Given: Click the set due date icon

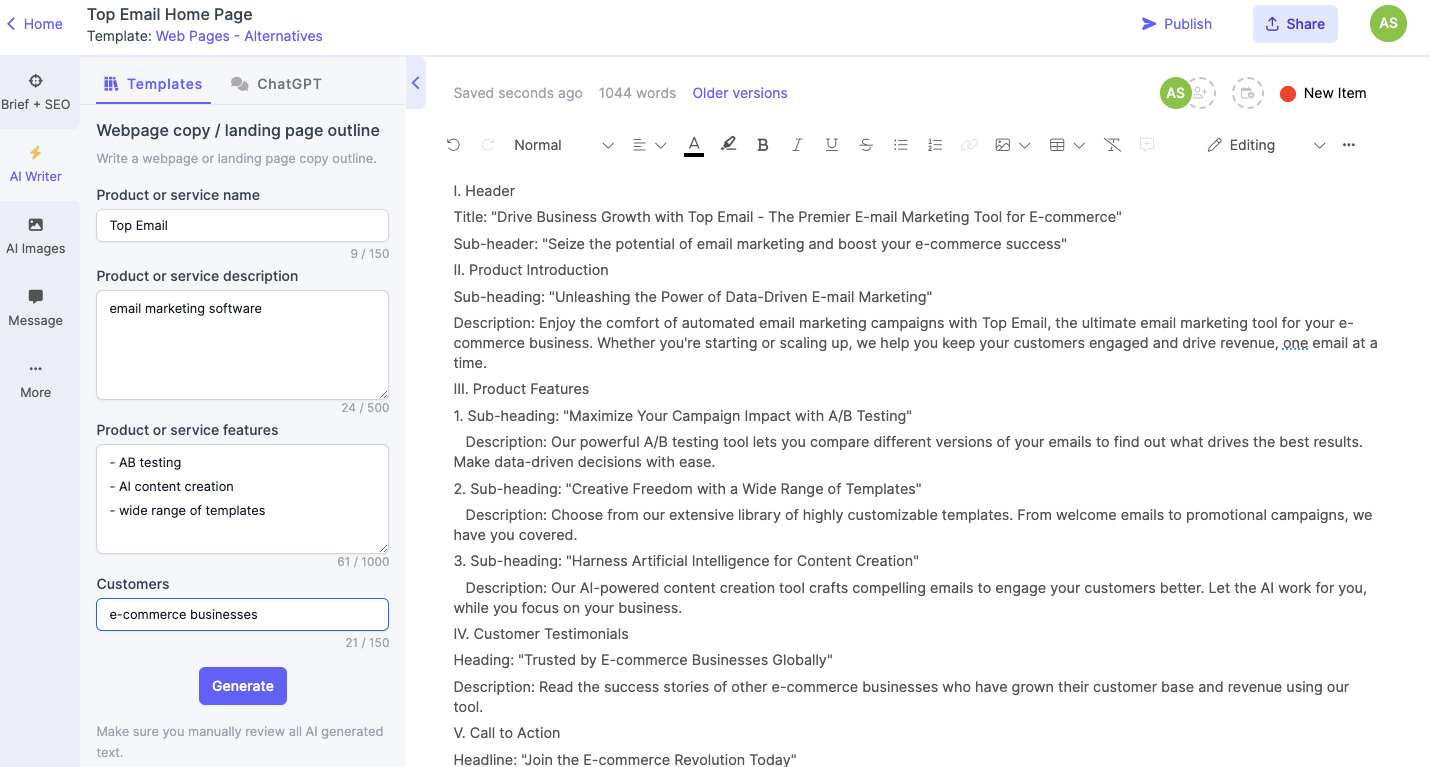Looking at the screenshot, I should (x=1246, y=93).
